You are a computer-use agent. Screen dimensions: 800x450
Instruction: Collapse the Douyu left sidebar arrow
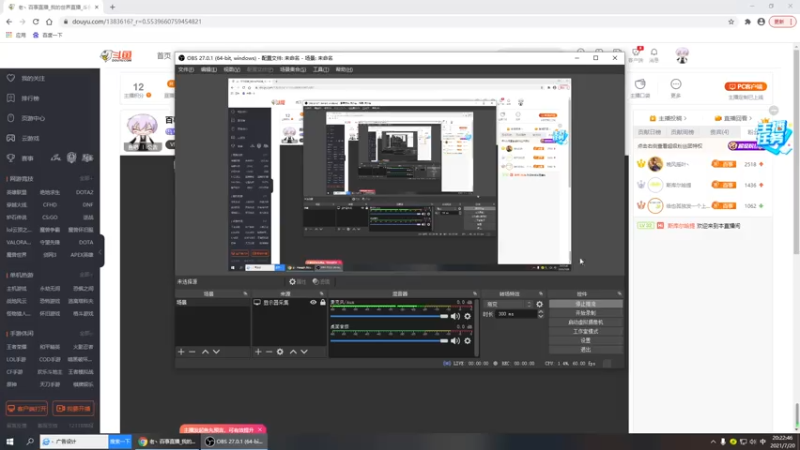point(101,252)
